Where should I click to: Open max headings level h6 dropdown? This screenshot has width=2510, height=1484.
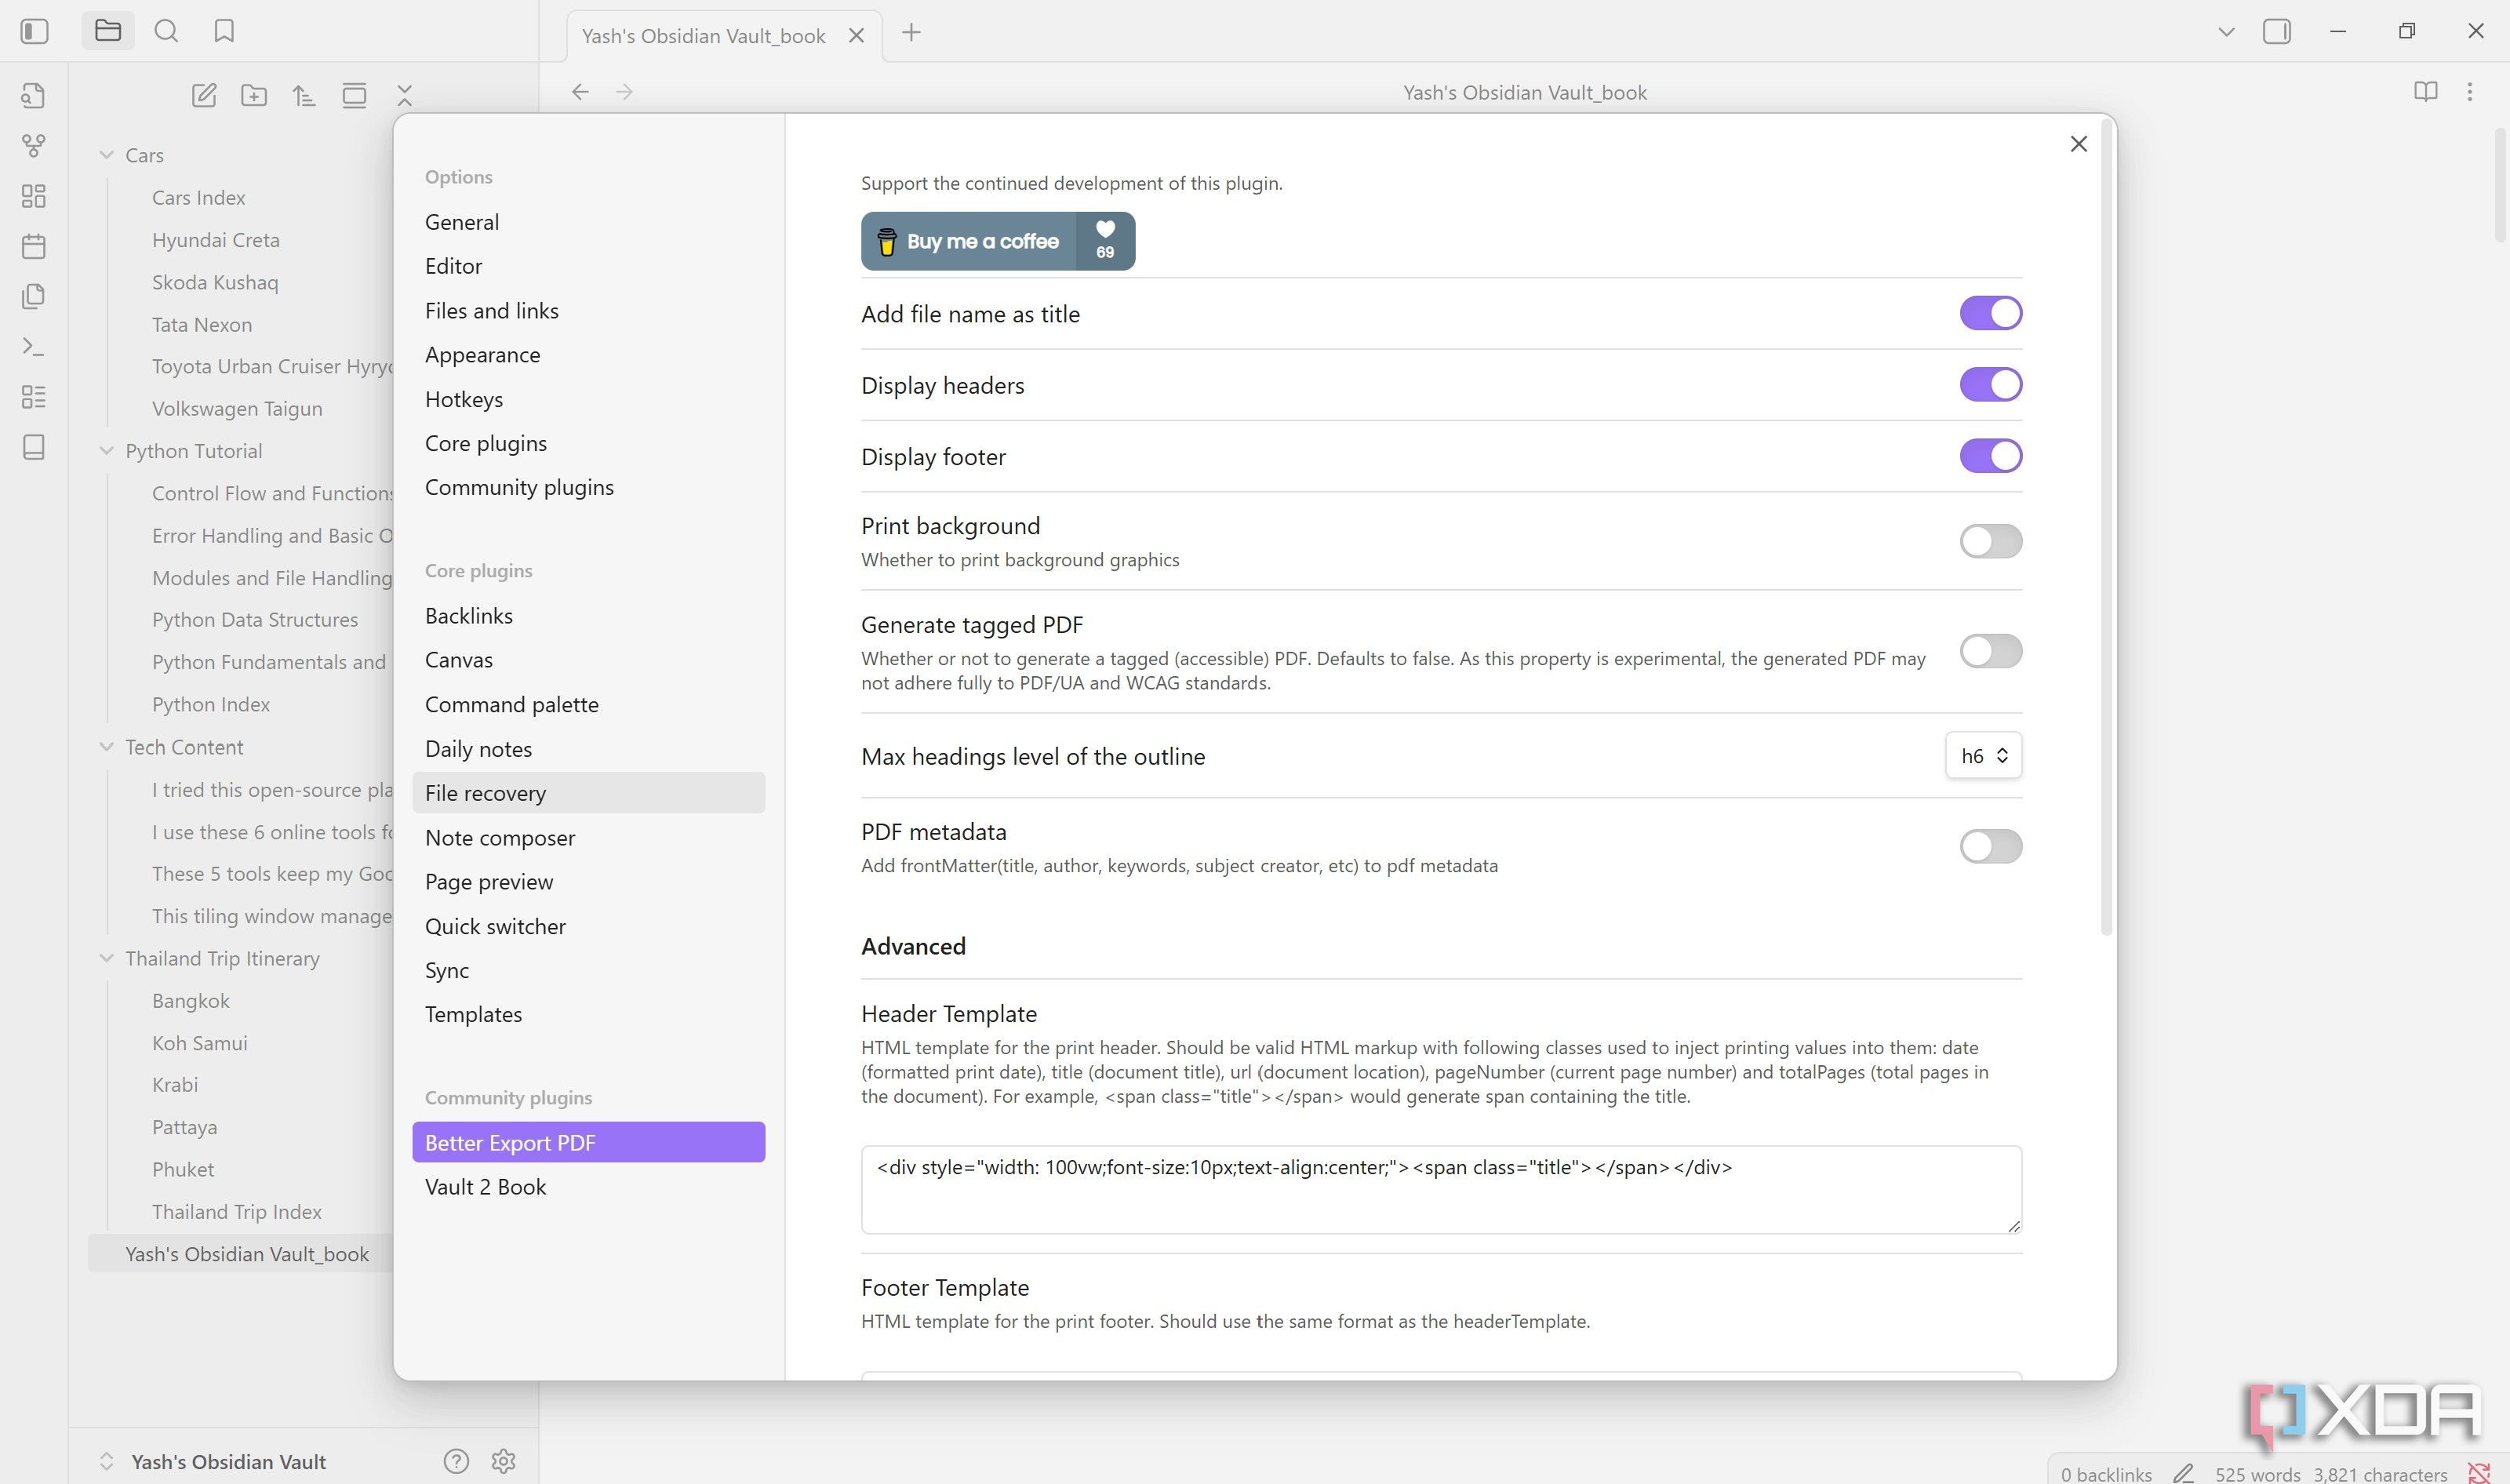click(1983, 755)
